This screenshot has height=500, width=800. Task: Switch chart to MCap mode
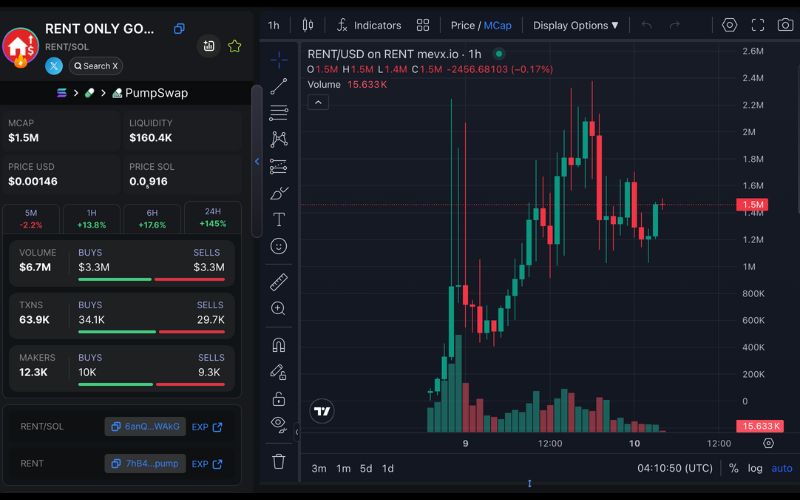(x=497, y=25)
